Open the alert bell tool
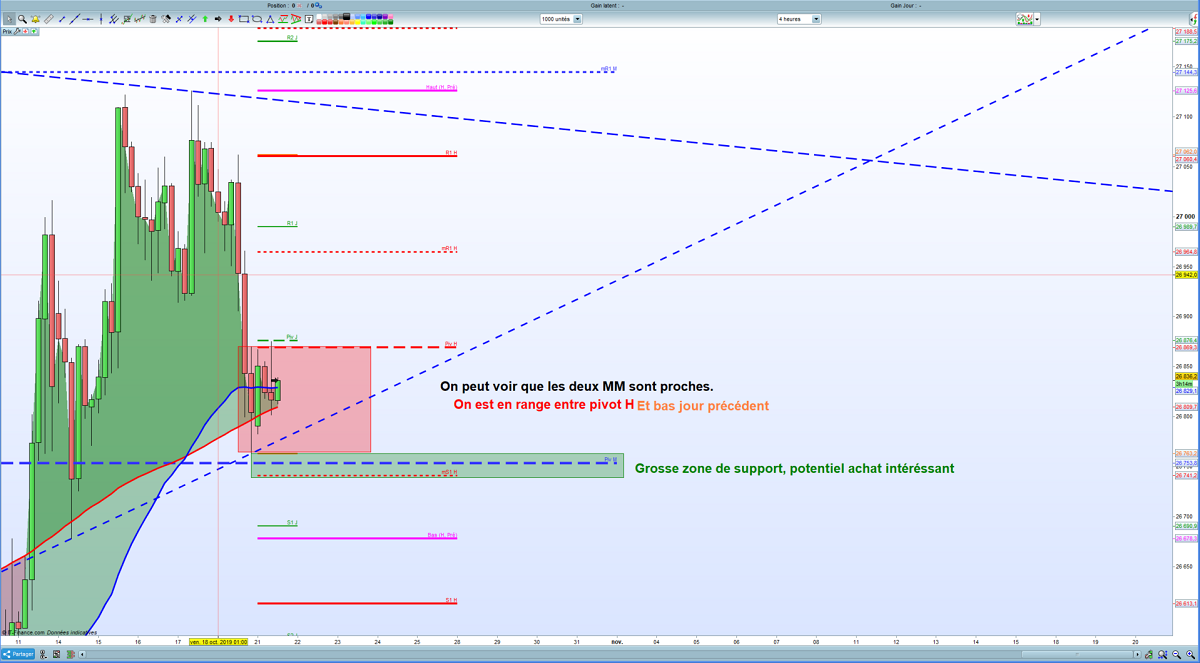Screen dimensions: 1200x663 click(x=35, y=19)
